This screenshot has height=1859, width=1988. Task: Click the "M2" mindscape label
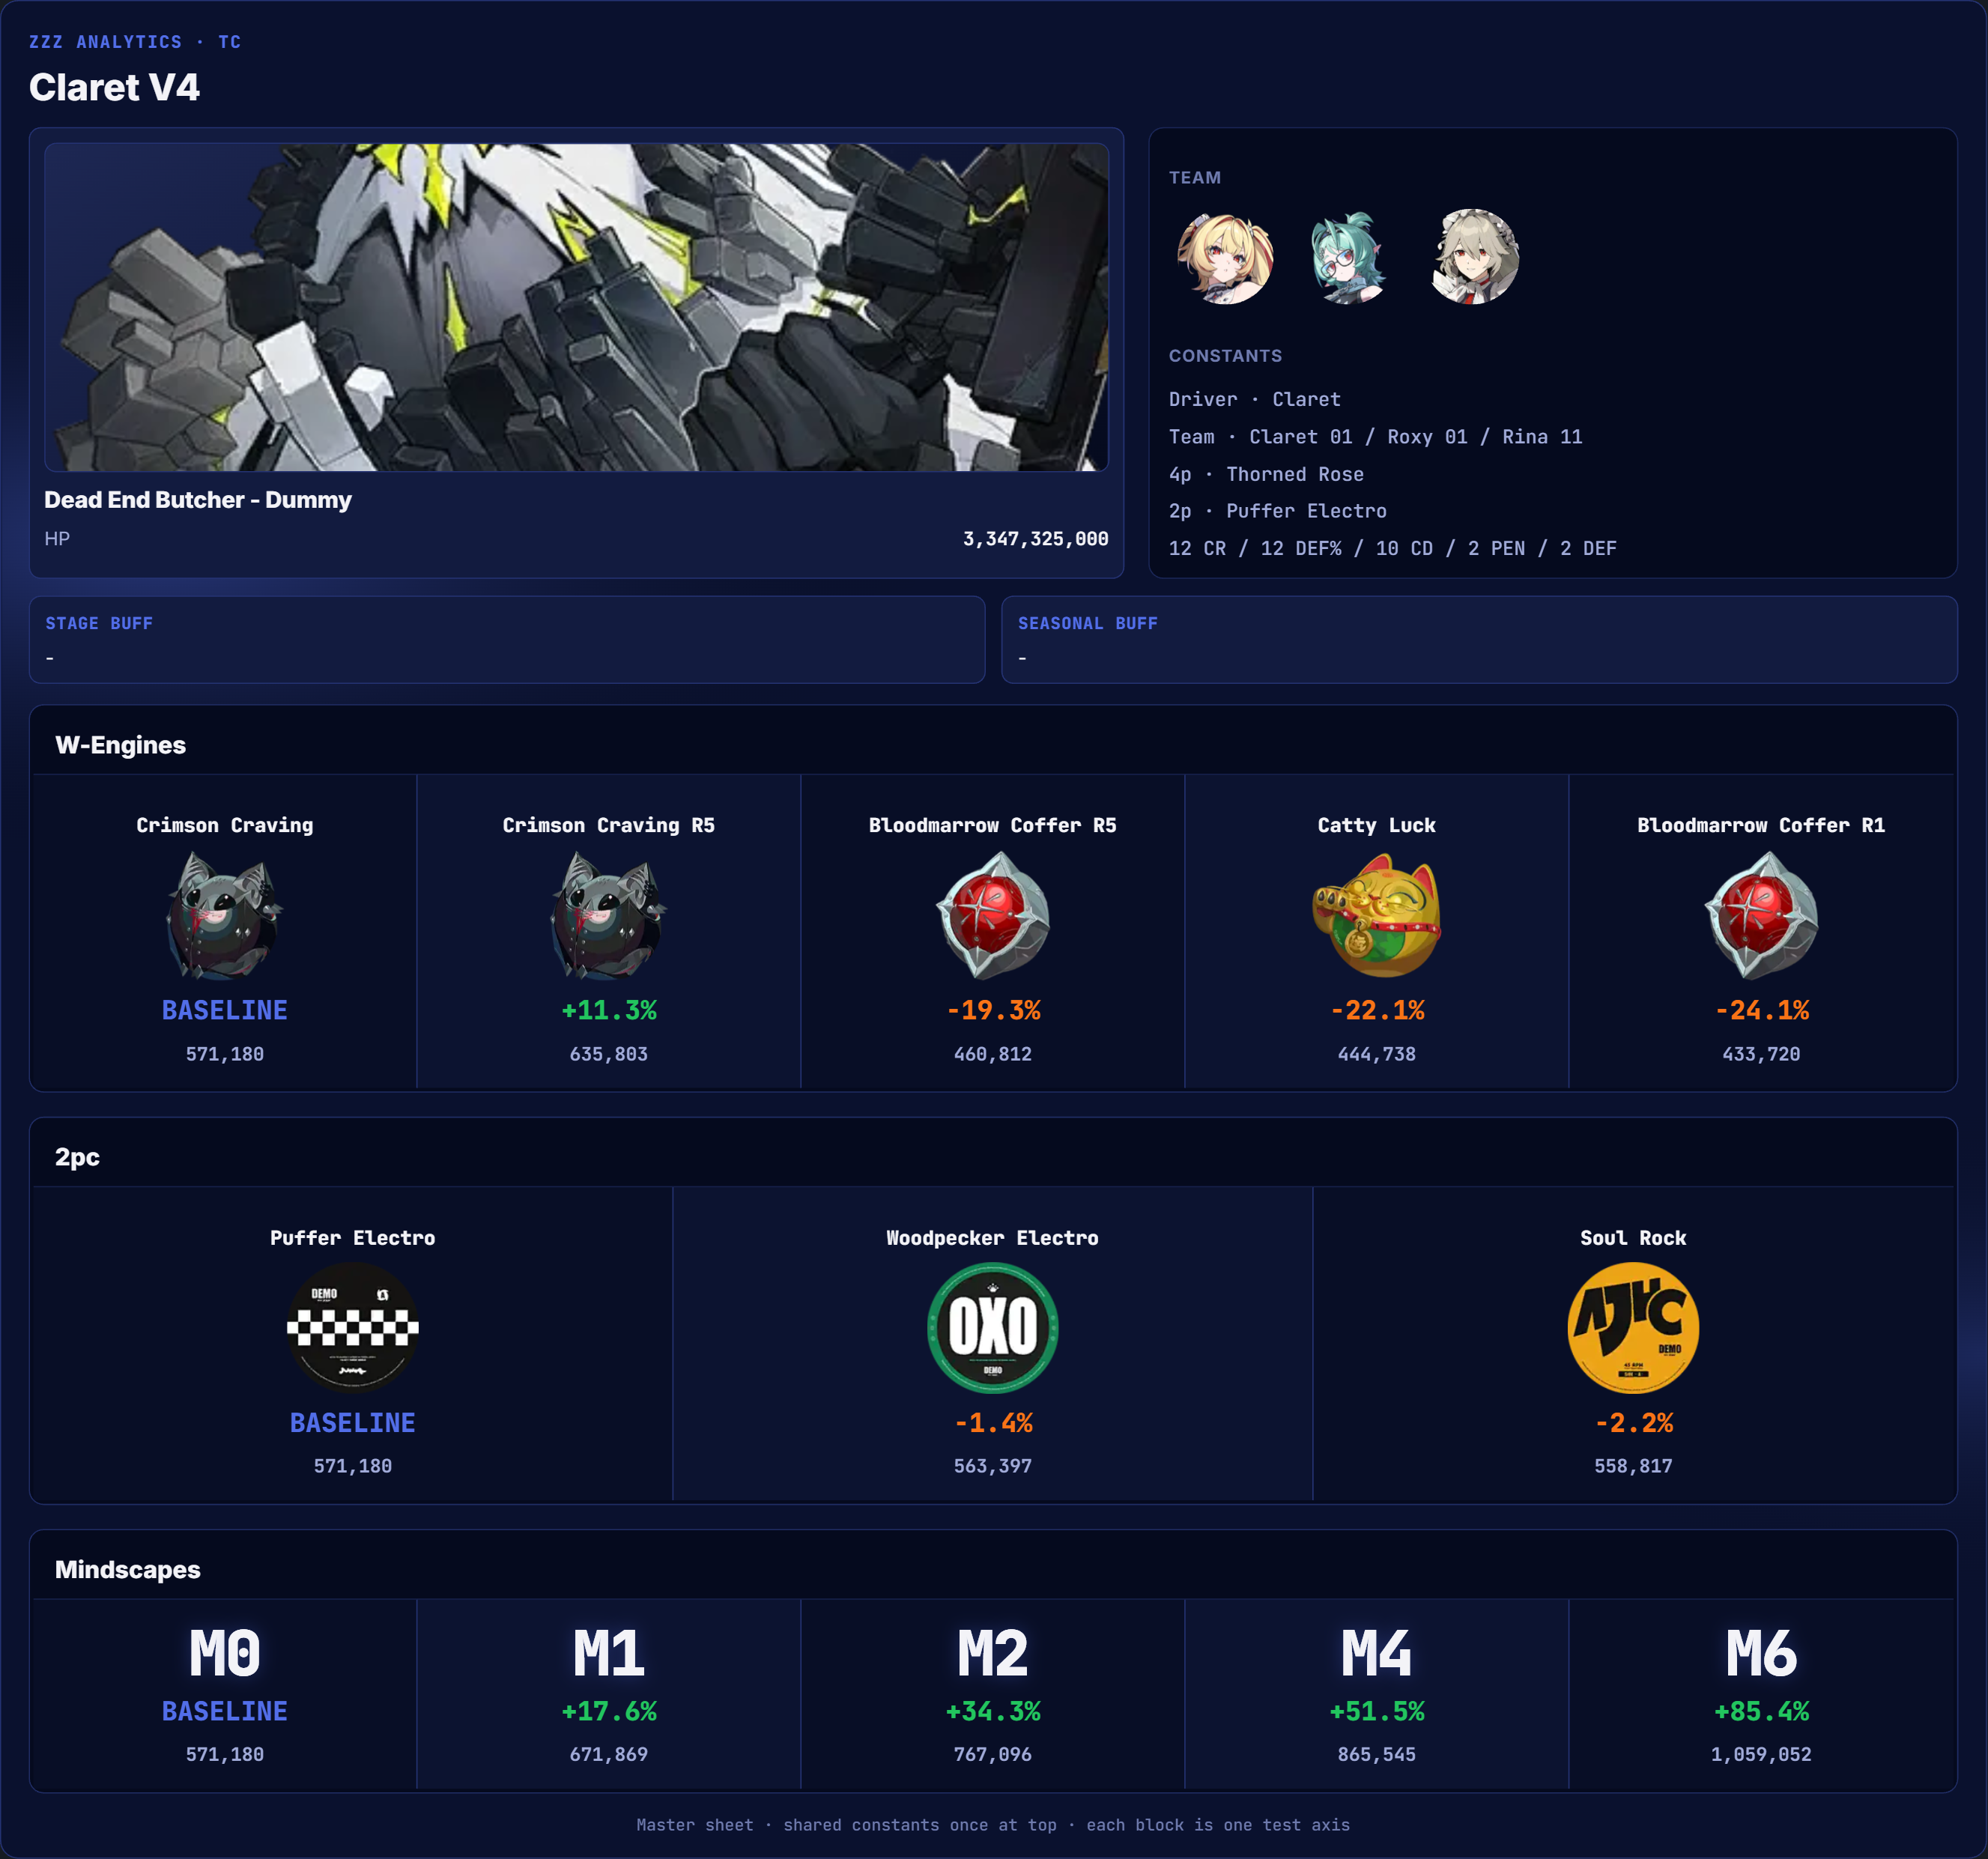(993, 1654)
